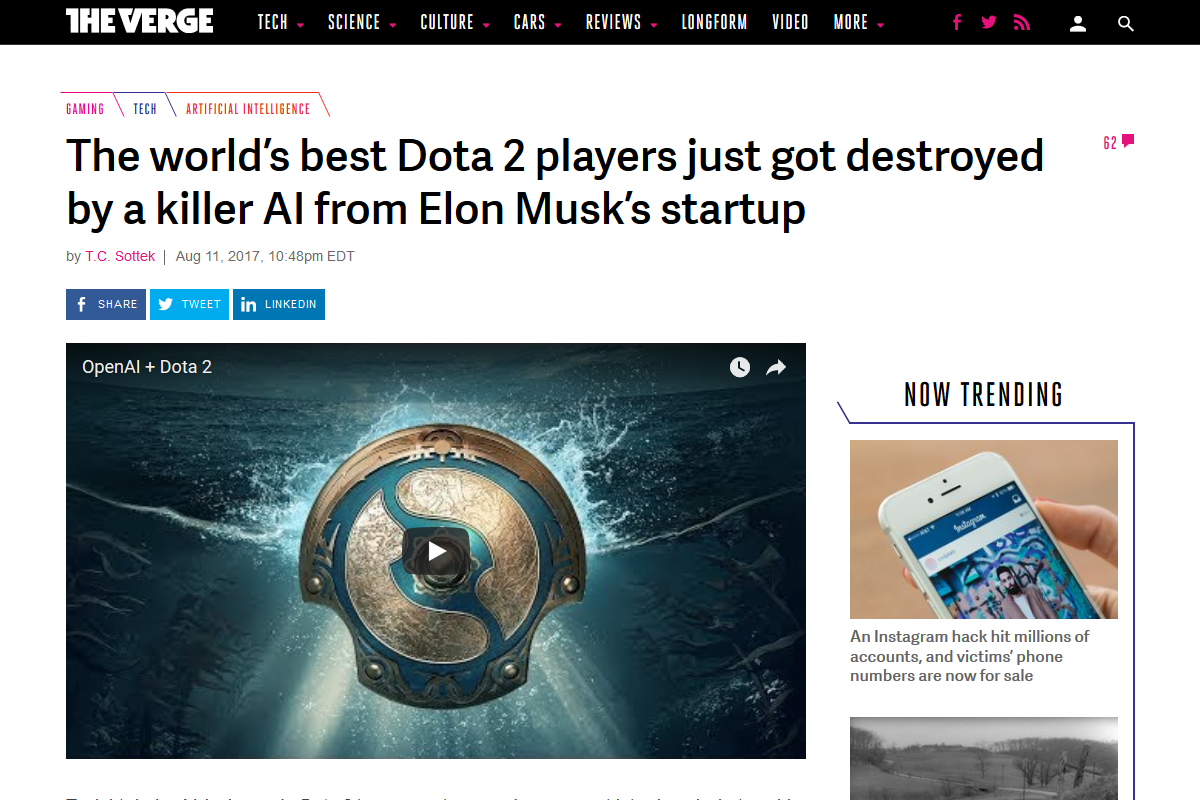This screenshot has width=1200, height=800.
Task: Share article on Facebook button
Action: tap(106, 304)
